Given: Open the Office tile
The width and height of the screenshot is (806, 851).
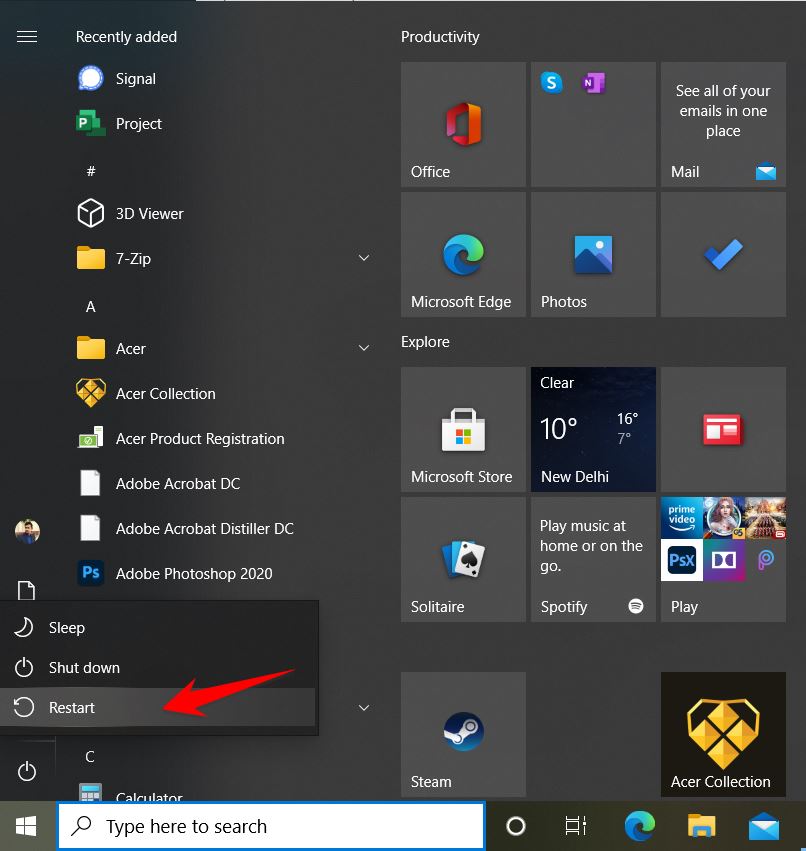Looking at the screenshot, I should [x=464, y=124].
